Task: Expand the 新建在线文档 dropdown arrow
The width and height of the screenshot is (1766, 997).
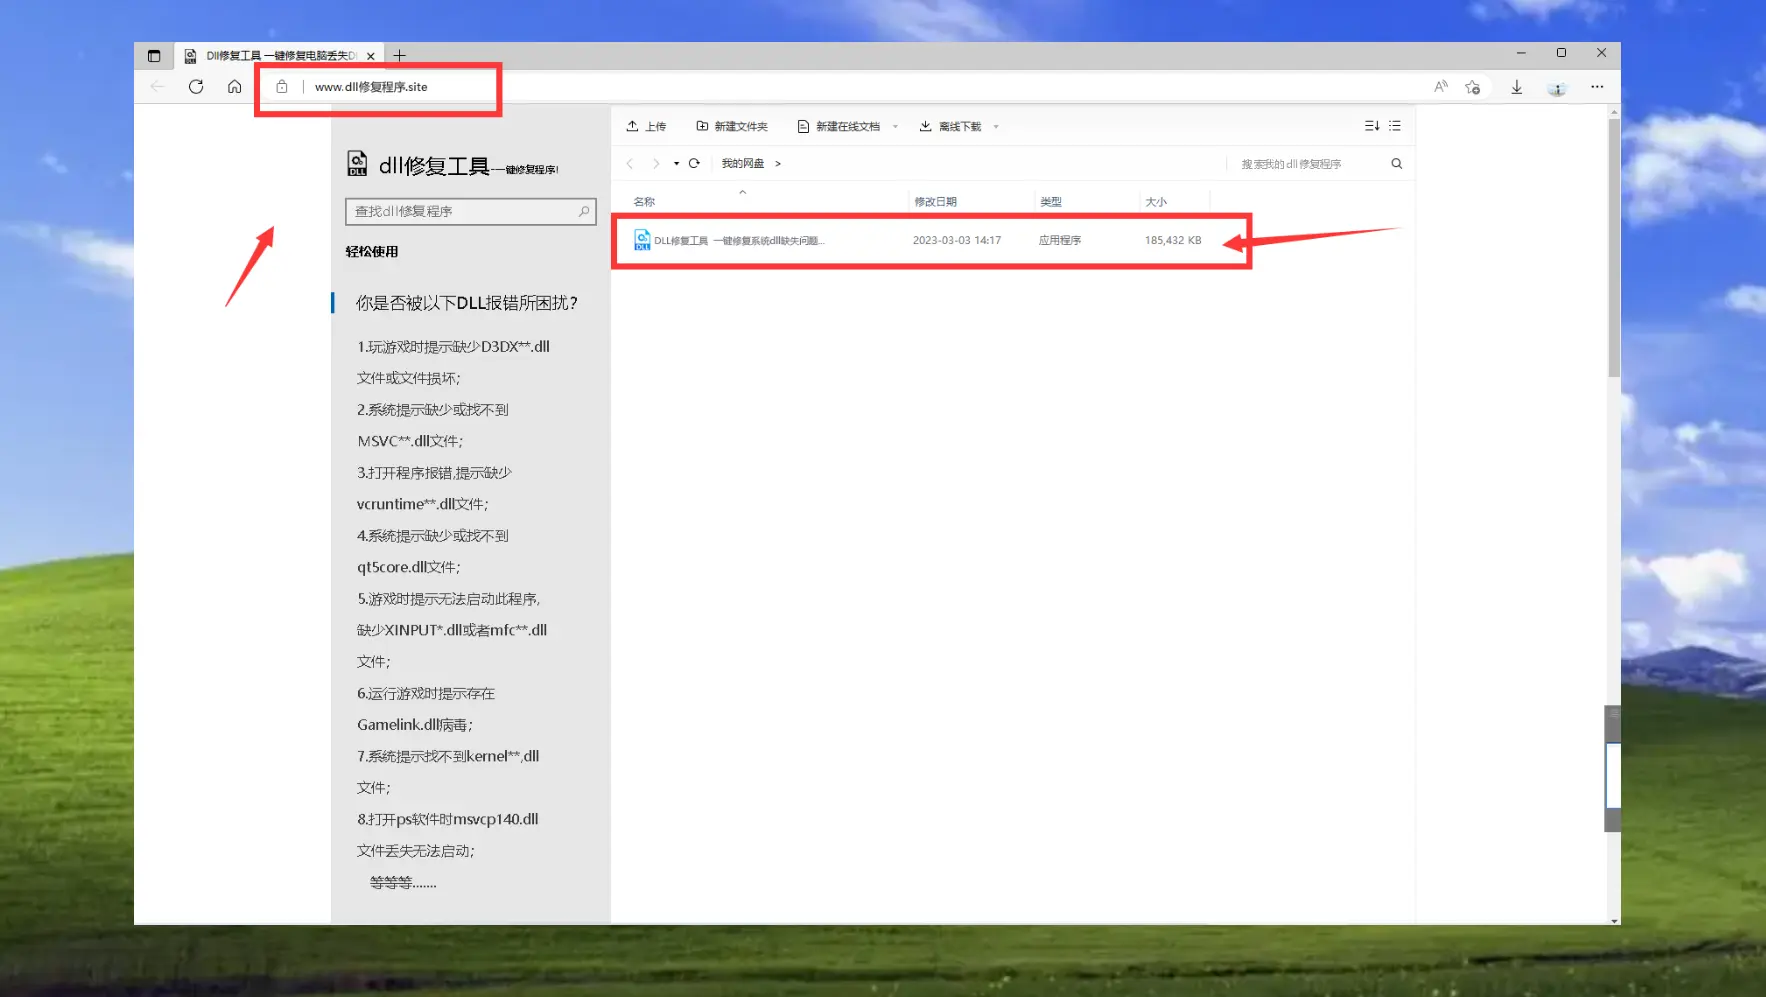Action: click(x=895, y=126)
